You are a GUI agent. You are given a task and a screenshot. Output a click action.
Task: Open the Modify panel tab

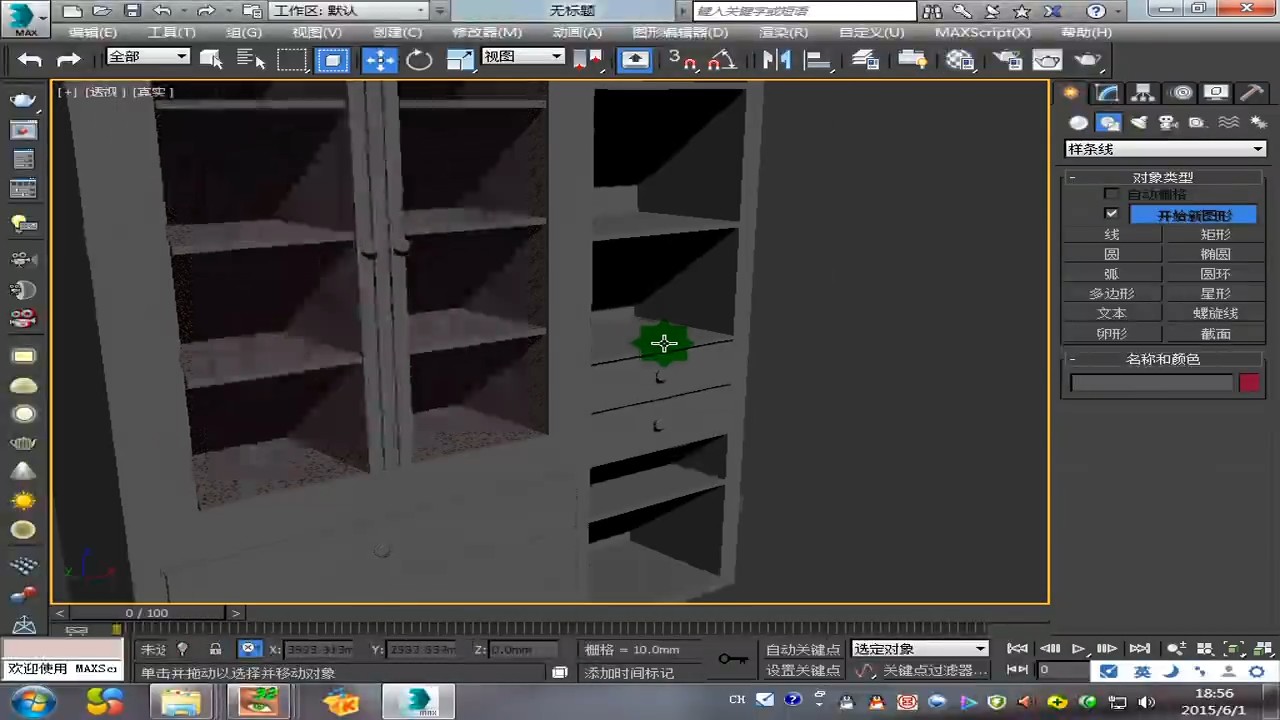1107,93
